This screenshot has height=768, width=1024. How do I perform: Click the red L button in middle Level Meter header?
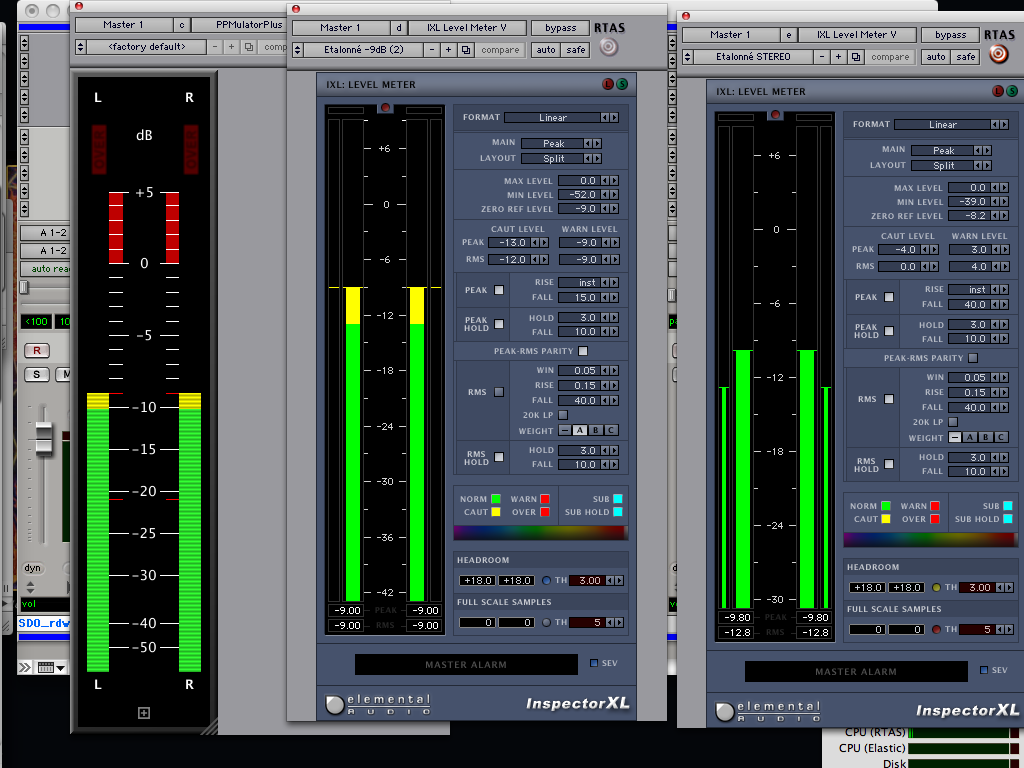coord(608,84)
